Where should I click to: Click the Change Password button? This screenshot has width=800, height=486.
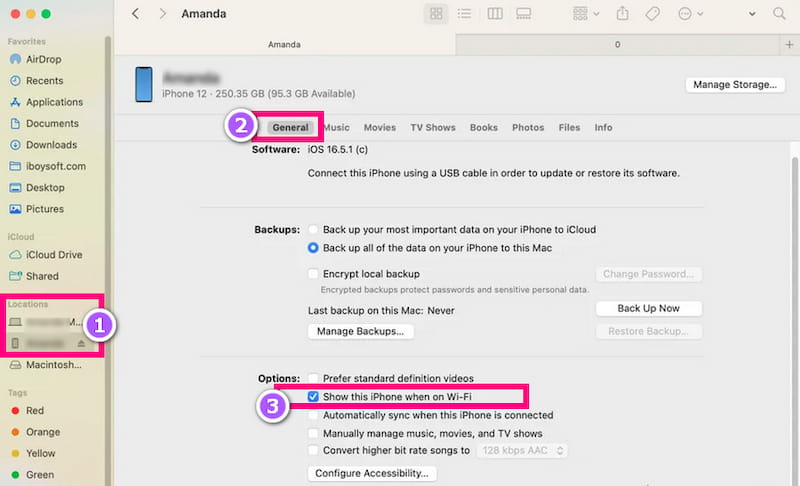pyautogui.click(x=648, y=274)
